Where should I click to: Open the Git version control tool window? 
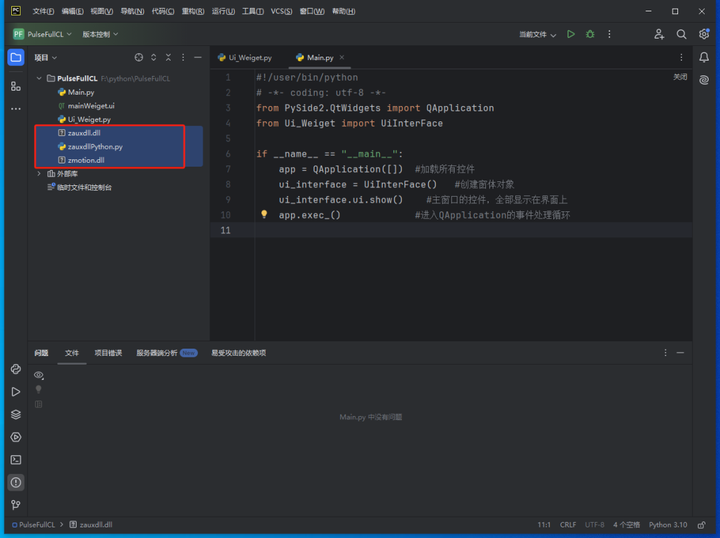coord(16,505)
